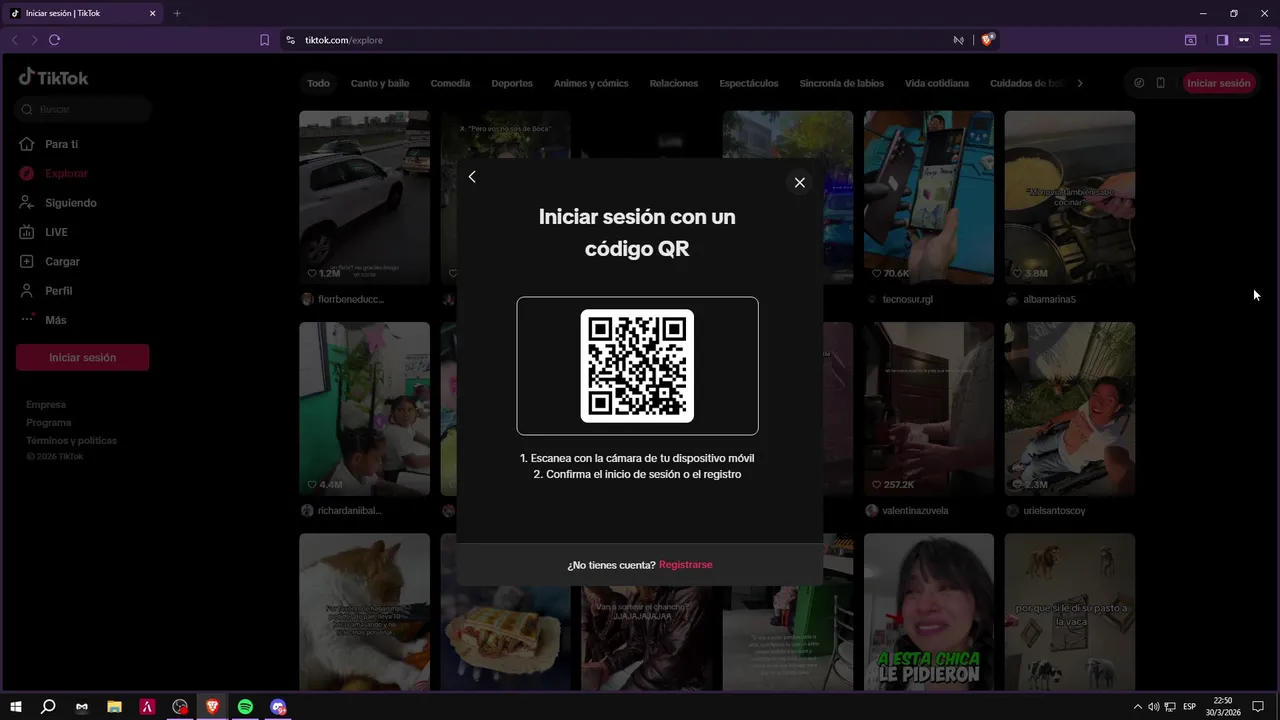Viewport: 1280px width, 720px height.
Task: Open Windows taskbar search
Action: 48,707
